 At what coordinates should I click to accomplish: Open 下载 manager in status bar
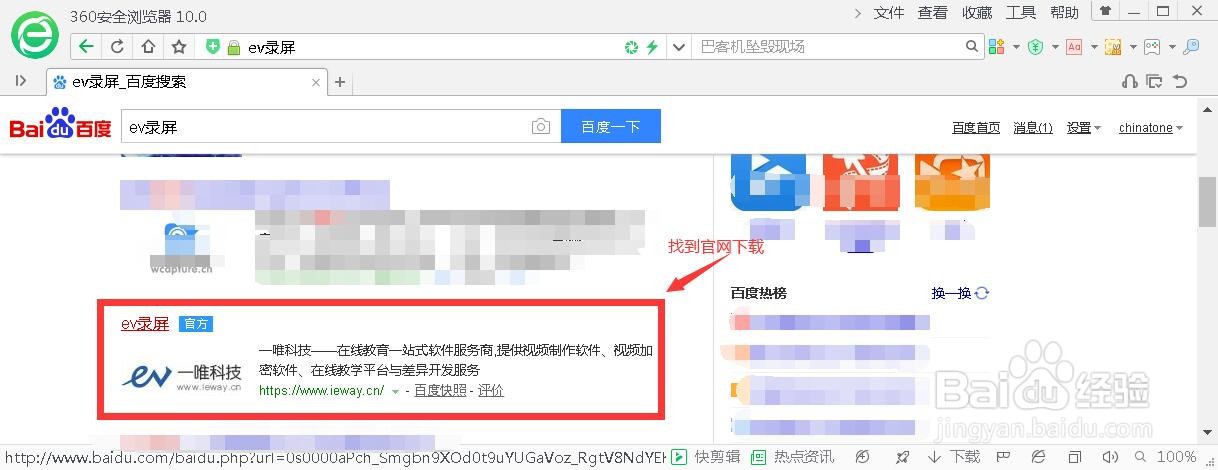coord(953,457)
